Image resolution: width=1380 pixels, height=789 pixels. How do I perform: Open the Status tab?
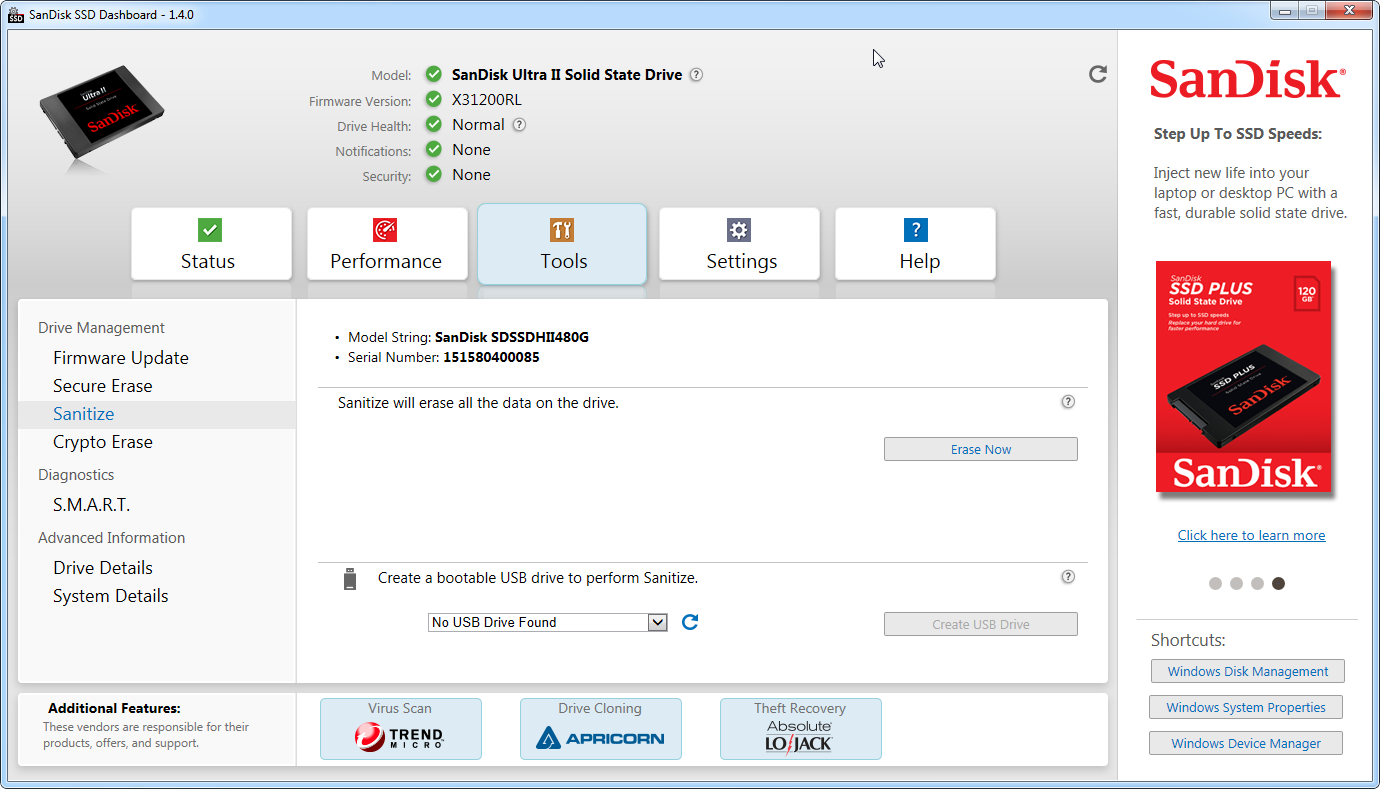pyautogui.click(x=211, y=244)
